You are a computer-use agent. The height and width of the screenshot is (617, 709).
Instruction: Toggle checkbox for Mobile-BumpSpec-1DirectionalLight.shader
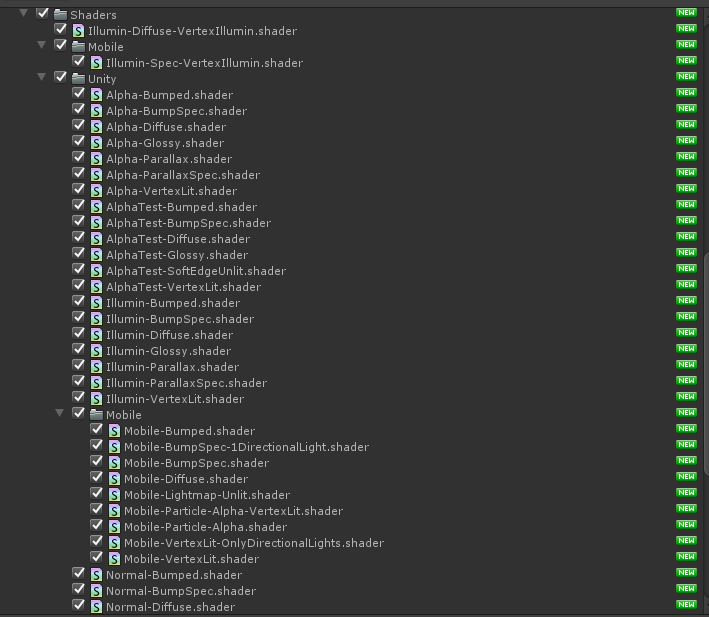tap(97, 445)
